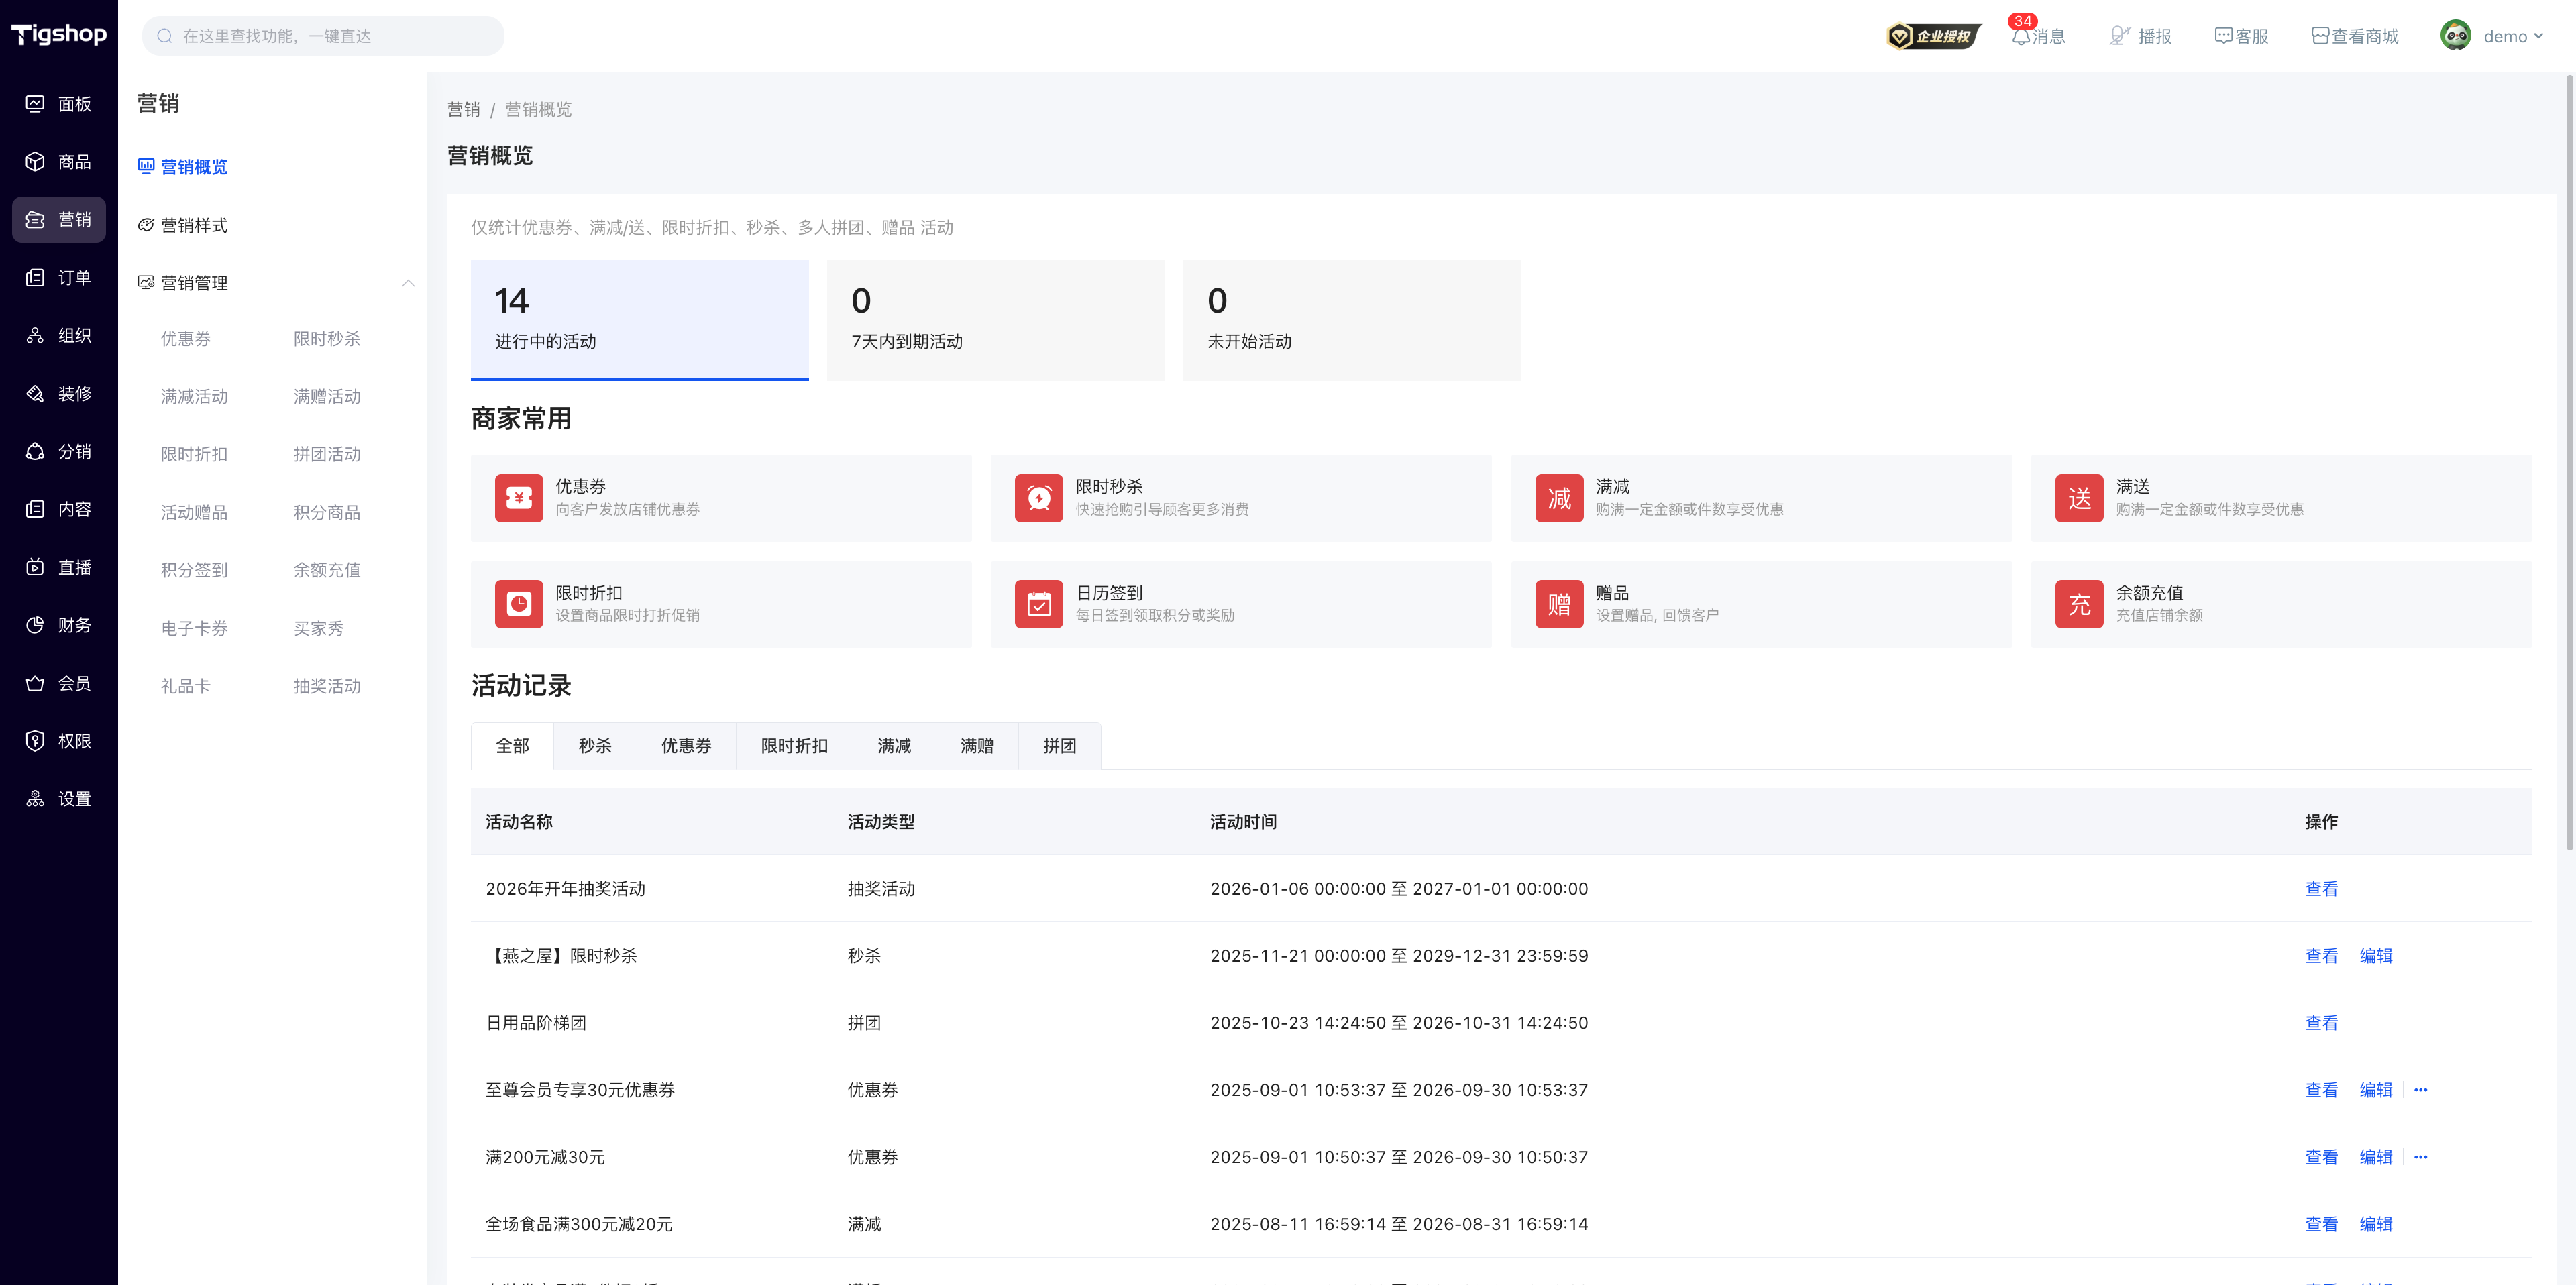Viewport: 2576px width, 1285px height.
Task: Edit the 至尊会员专享30元优惠券 activity
Action: pos(2376,1090)
